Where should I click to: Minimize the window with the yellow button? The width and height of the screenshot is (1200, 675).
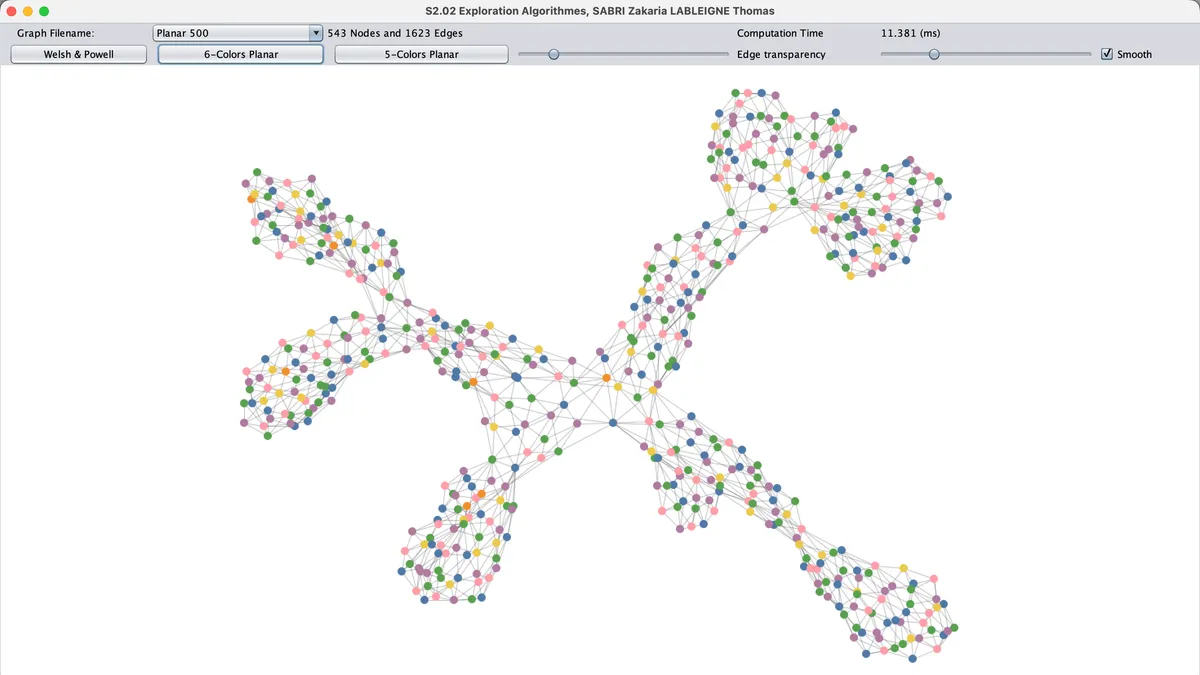point(28,10)
